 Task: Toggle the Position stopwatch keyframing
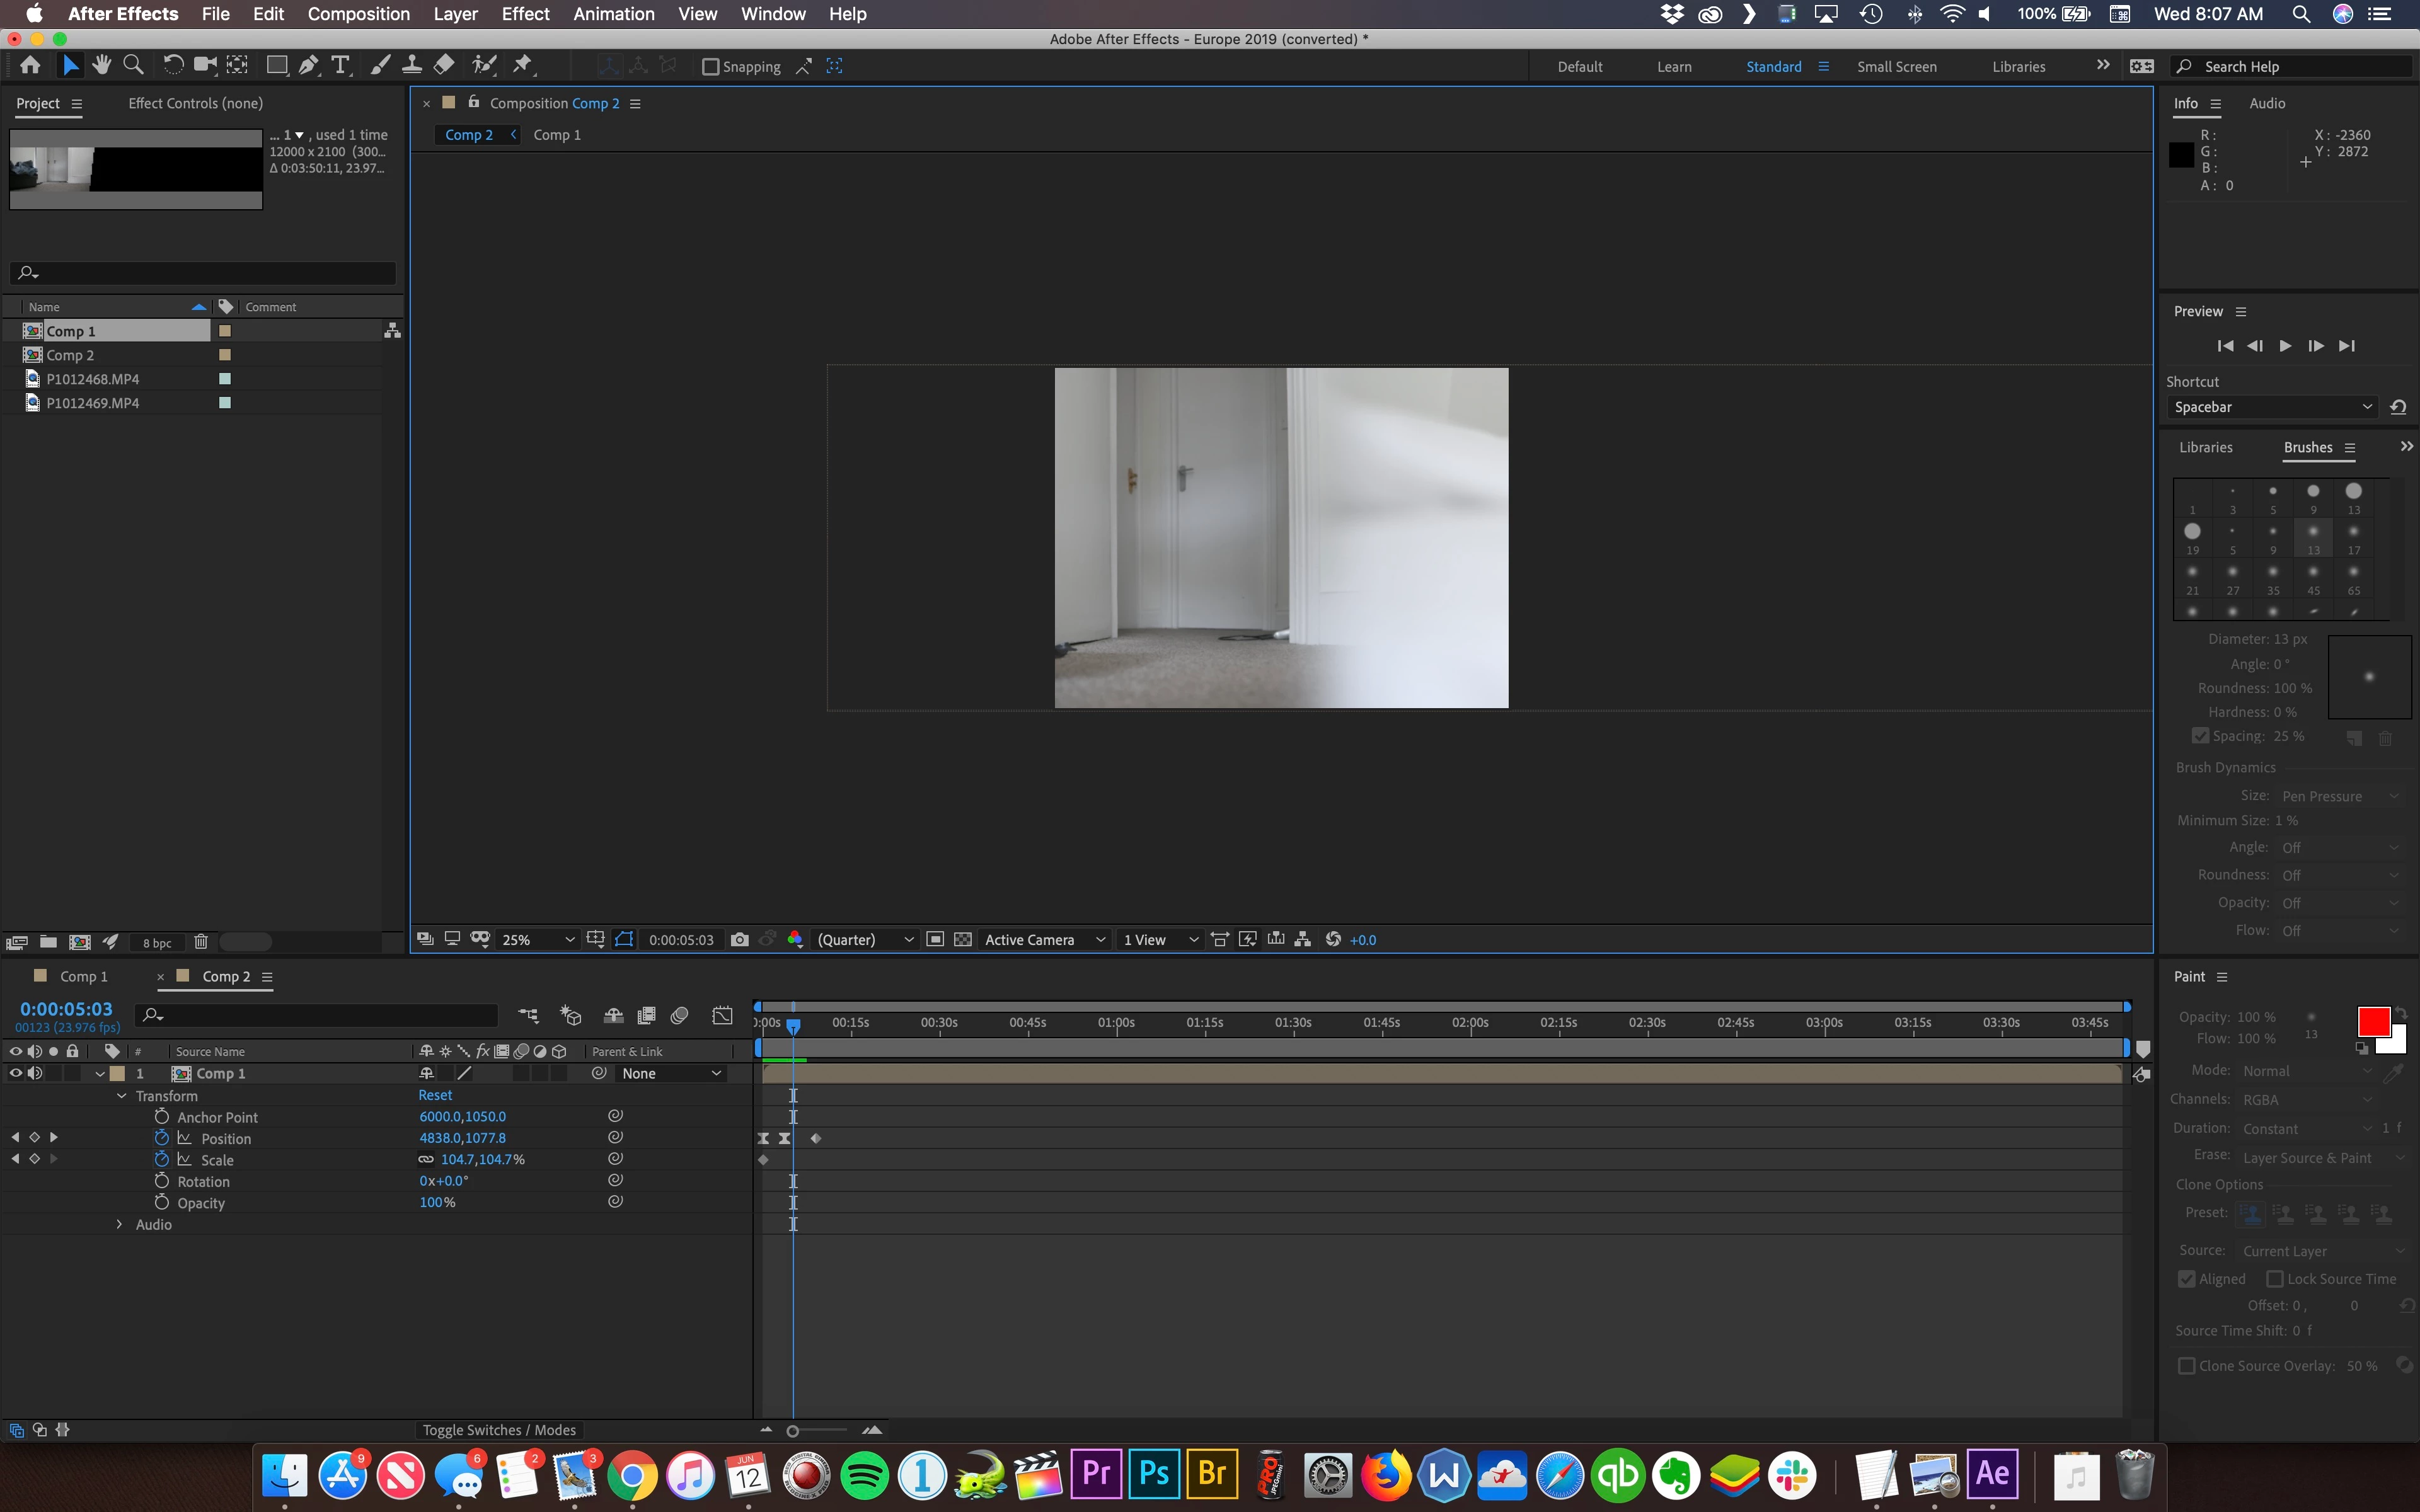pyautogui.click(x=161, y=1138)
